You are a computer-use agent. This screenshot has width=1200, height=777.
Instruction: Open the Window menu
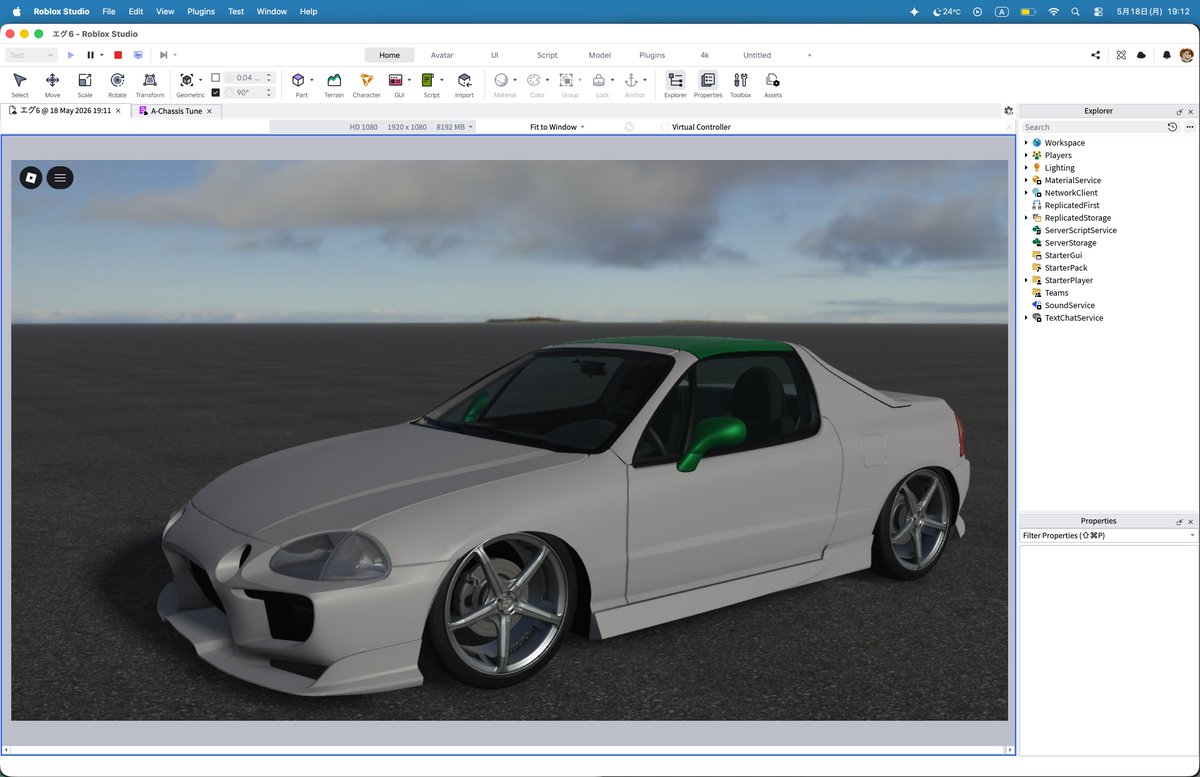click(x=272, y=11)
